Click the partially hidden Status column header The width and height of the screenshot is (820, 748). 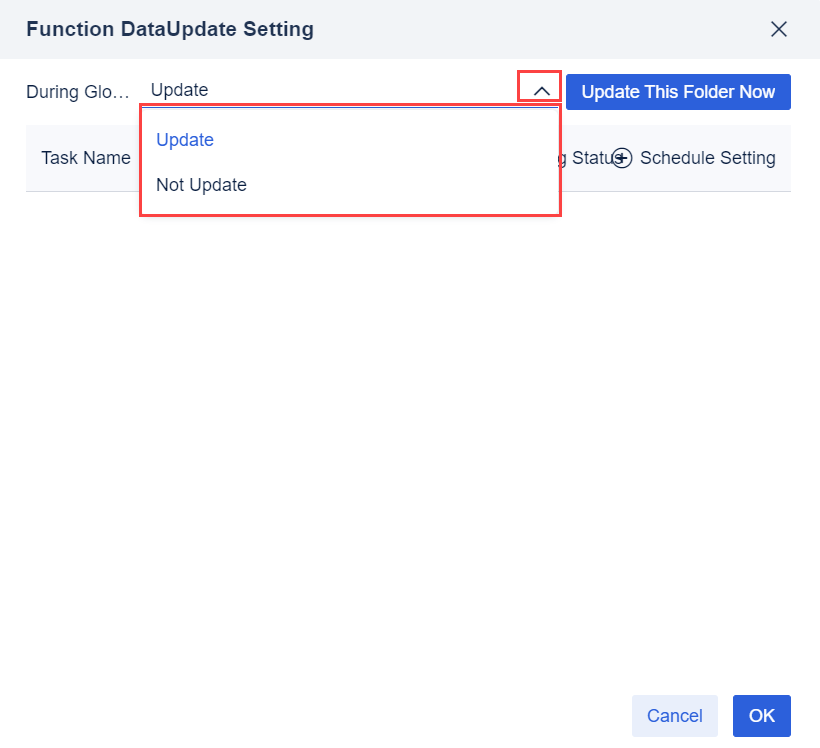coord(585,158)
